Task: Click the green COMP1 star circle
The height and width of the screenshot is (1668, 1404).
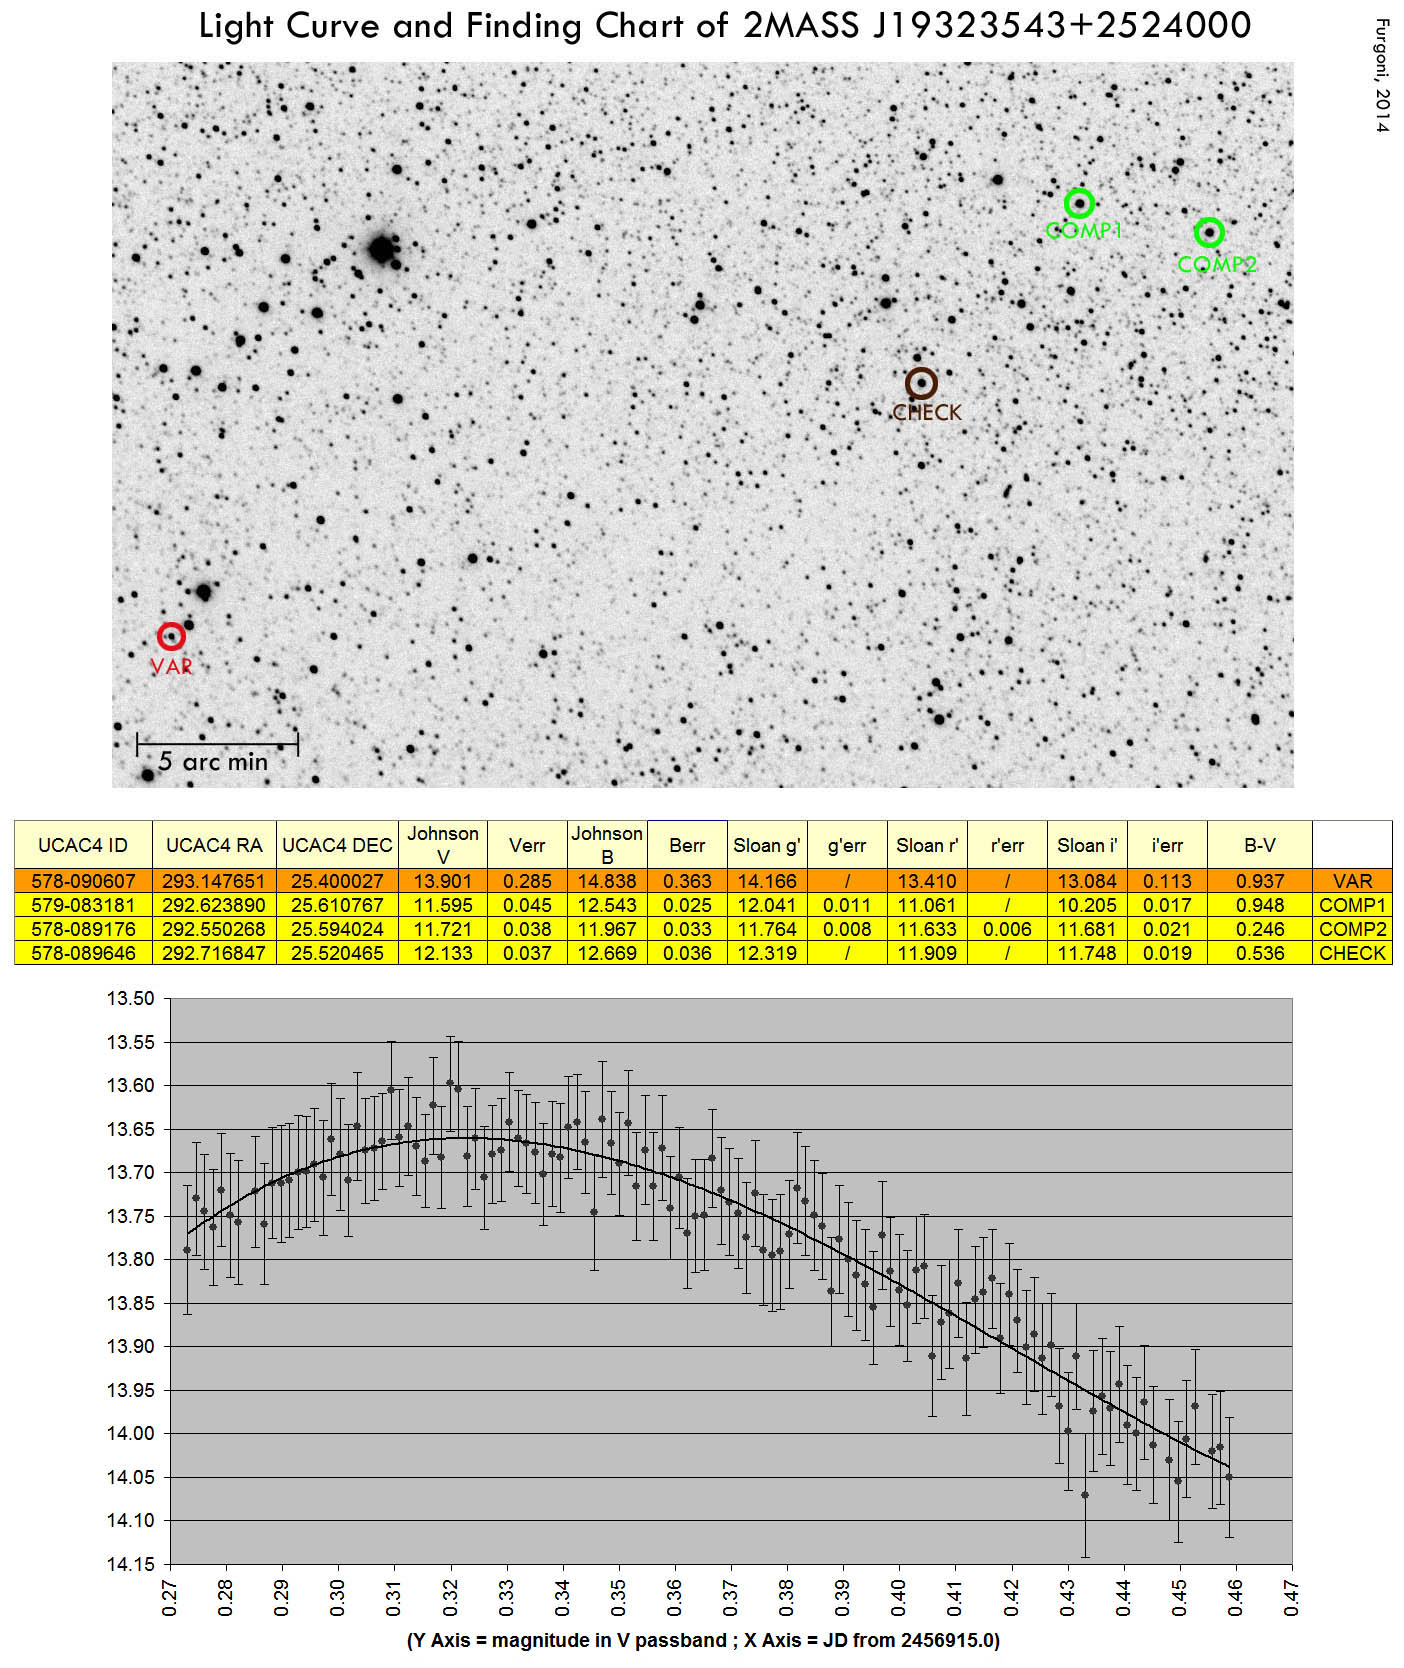Action: 1079,203
